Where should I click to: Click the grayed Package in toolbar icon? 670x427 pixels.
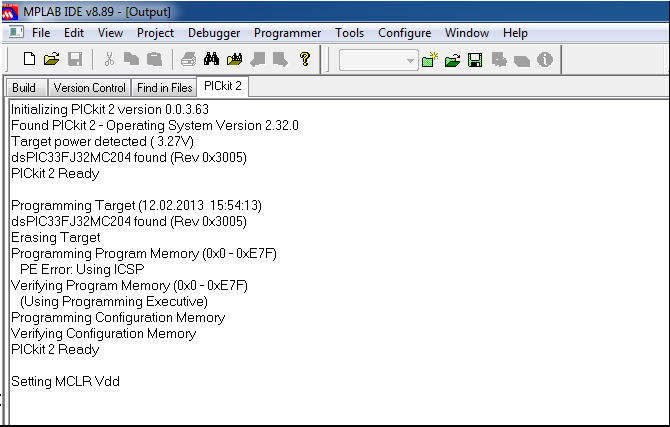(522, 61)
